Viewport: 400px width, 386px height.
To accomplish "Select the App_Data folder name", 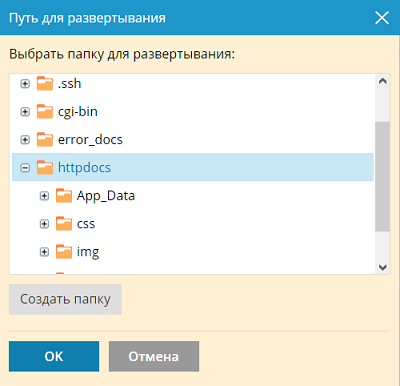I will (x=106, y=196).
